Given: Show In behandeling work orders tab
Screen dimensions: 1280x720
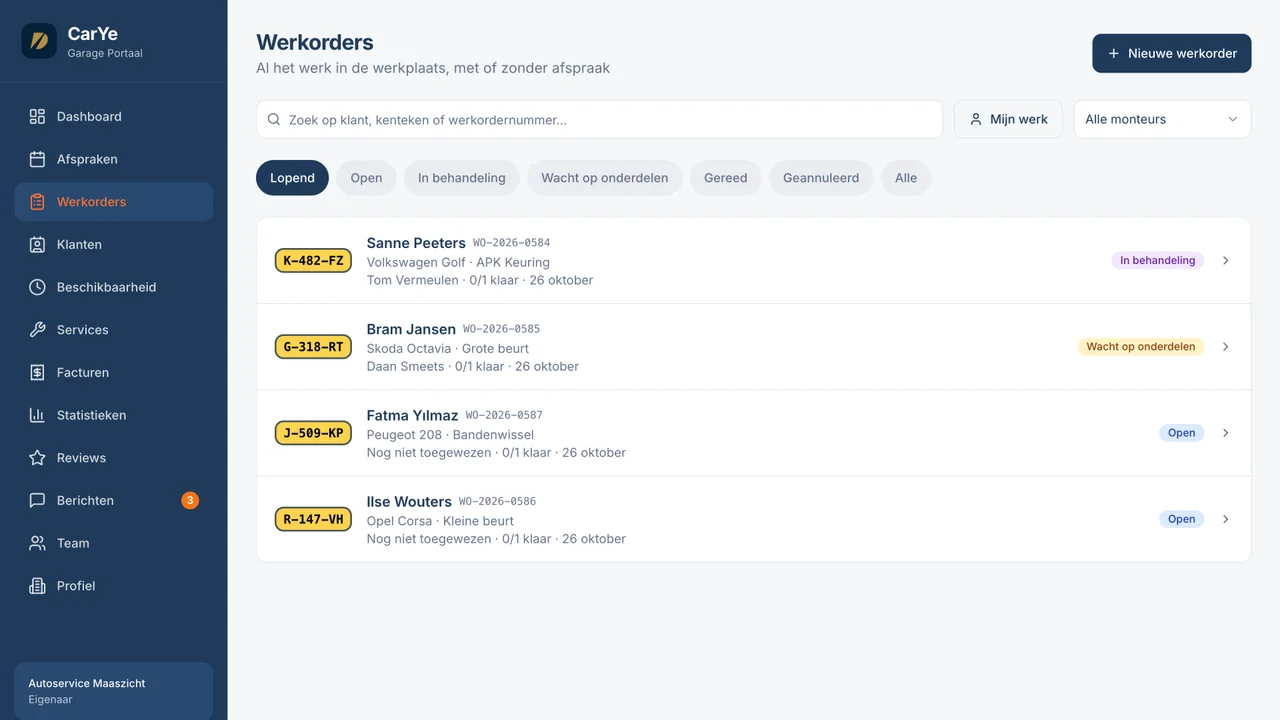Looking at the screenshot, I should [462, 178].
